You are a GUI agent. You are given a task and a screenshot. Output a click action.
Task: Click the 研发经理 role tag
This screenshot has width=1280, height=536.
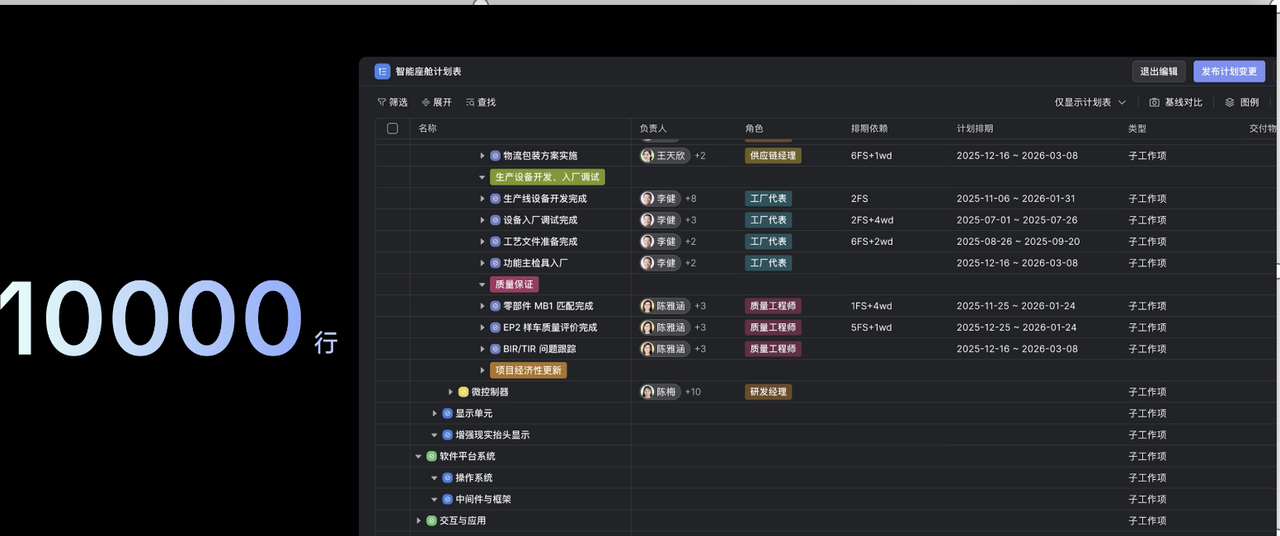pyautogui.click(x=768, y=392)
